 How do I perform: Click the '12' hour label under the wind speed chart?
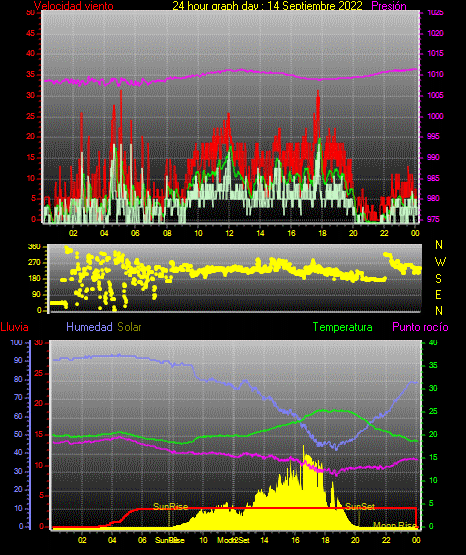pos(229,233)
